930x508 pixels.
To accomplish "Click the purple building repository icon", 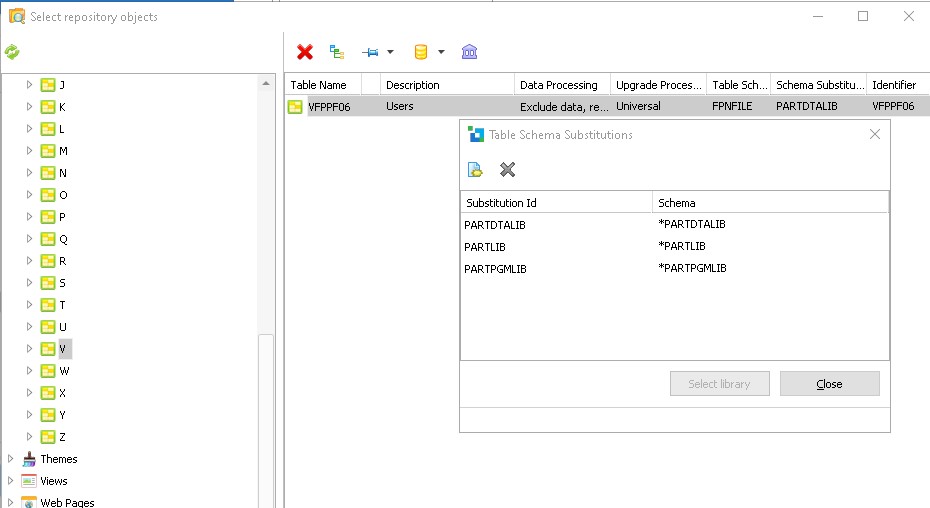I will click(x=469, y=52).
